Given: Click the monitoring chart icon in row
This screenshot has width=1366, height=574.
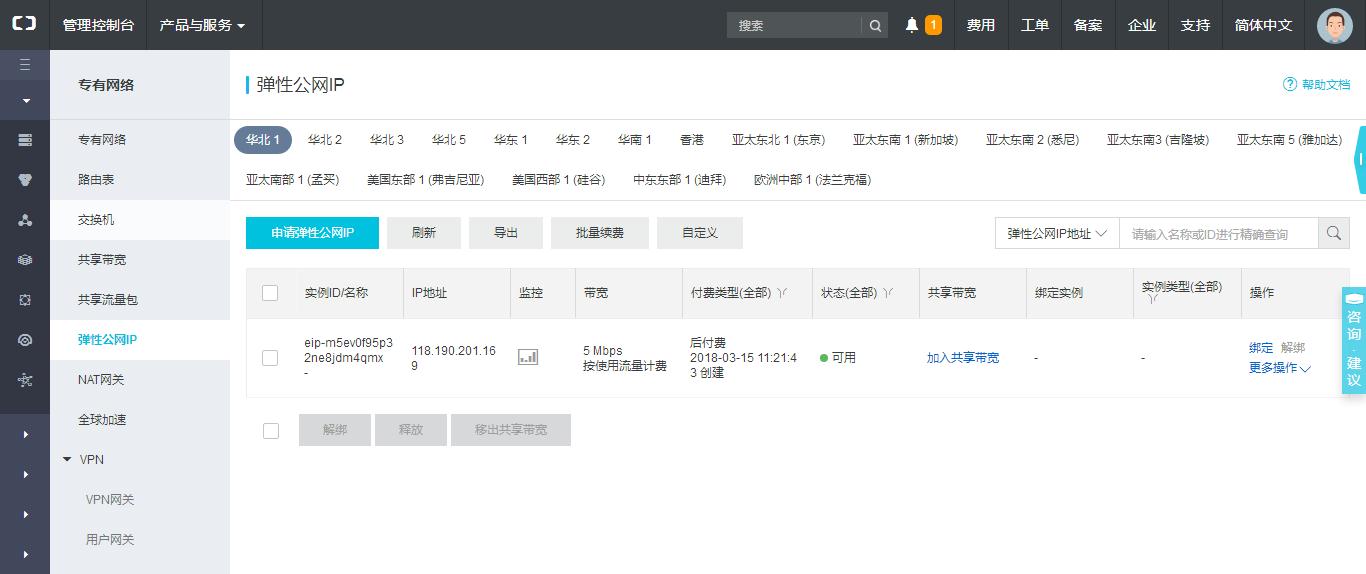Looking at the screenshot, I should tap(528, 357).
